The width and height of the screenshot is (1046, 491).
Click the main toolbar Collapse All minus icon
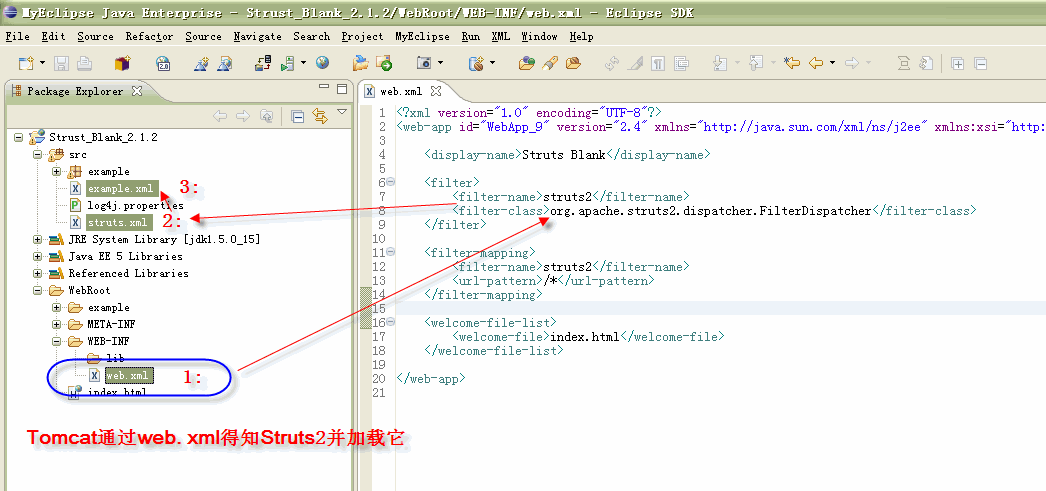click(x=980, y=64)
